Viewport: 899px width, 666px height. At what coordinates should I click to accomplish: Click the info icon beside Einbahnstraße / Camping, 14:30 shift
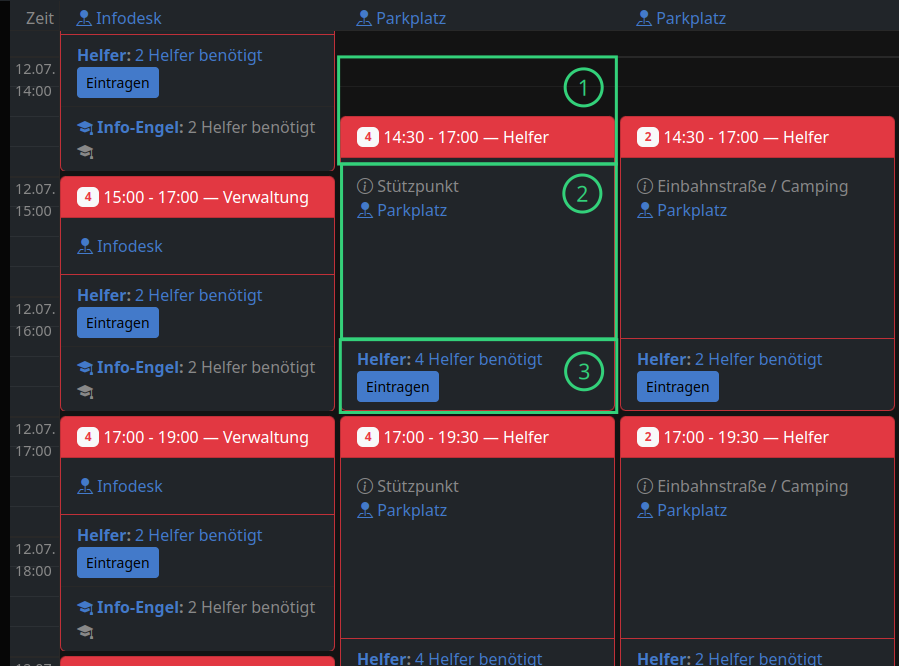click(x=644, y=187)
